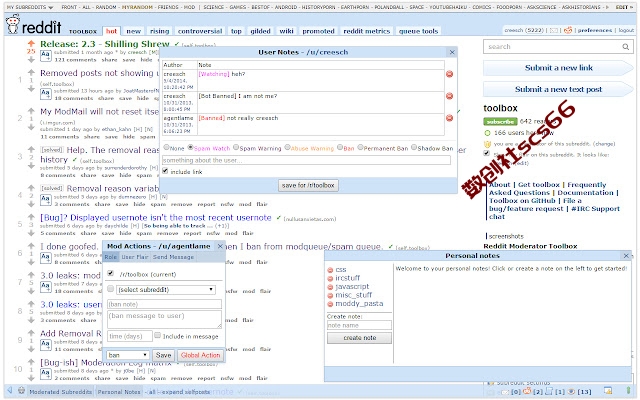Delete the ircstuff personal note

click(330, 278)
